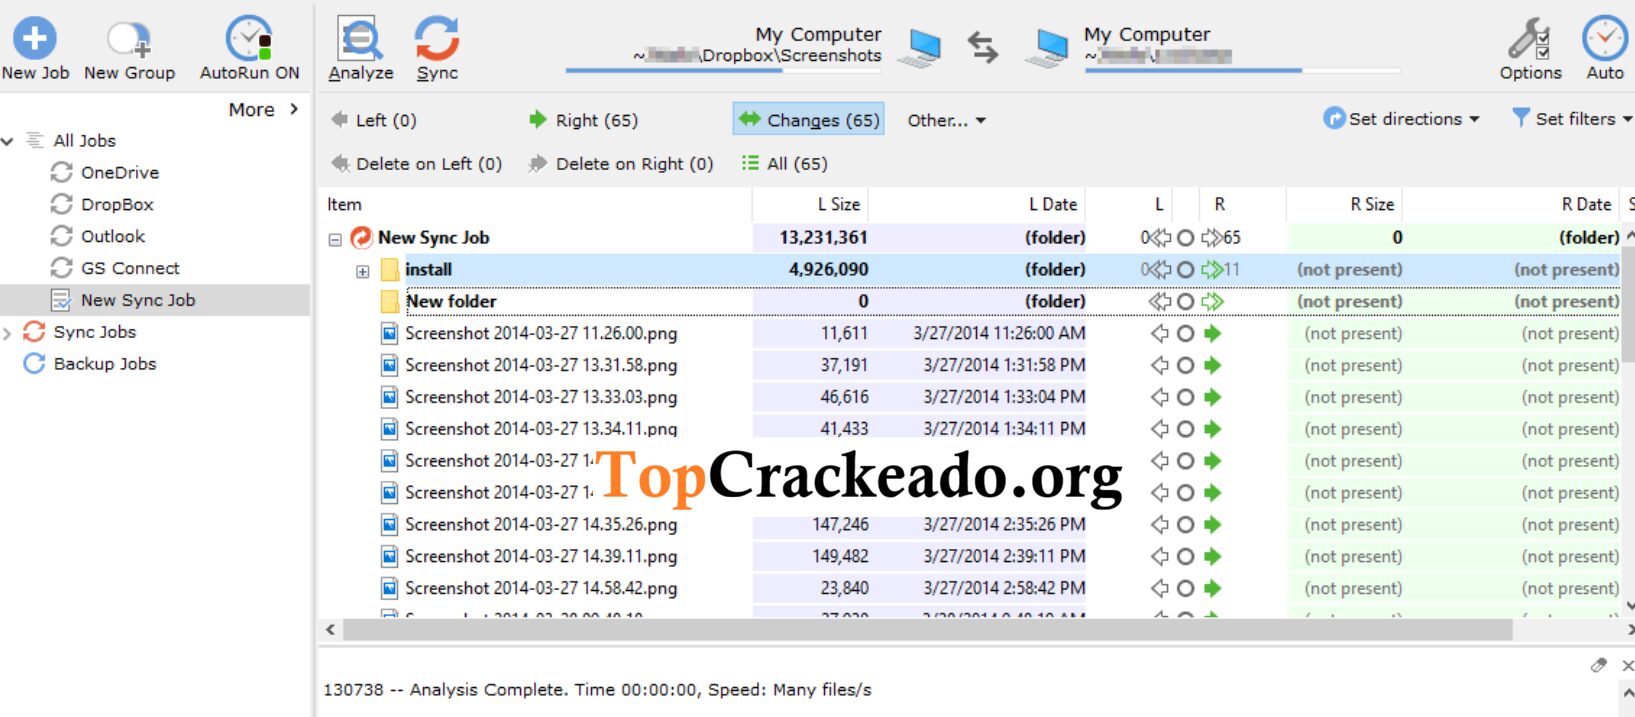
Task: Click the New Sync Job red status icon
Action: pos(361,238)
